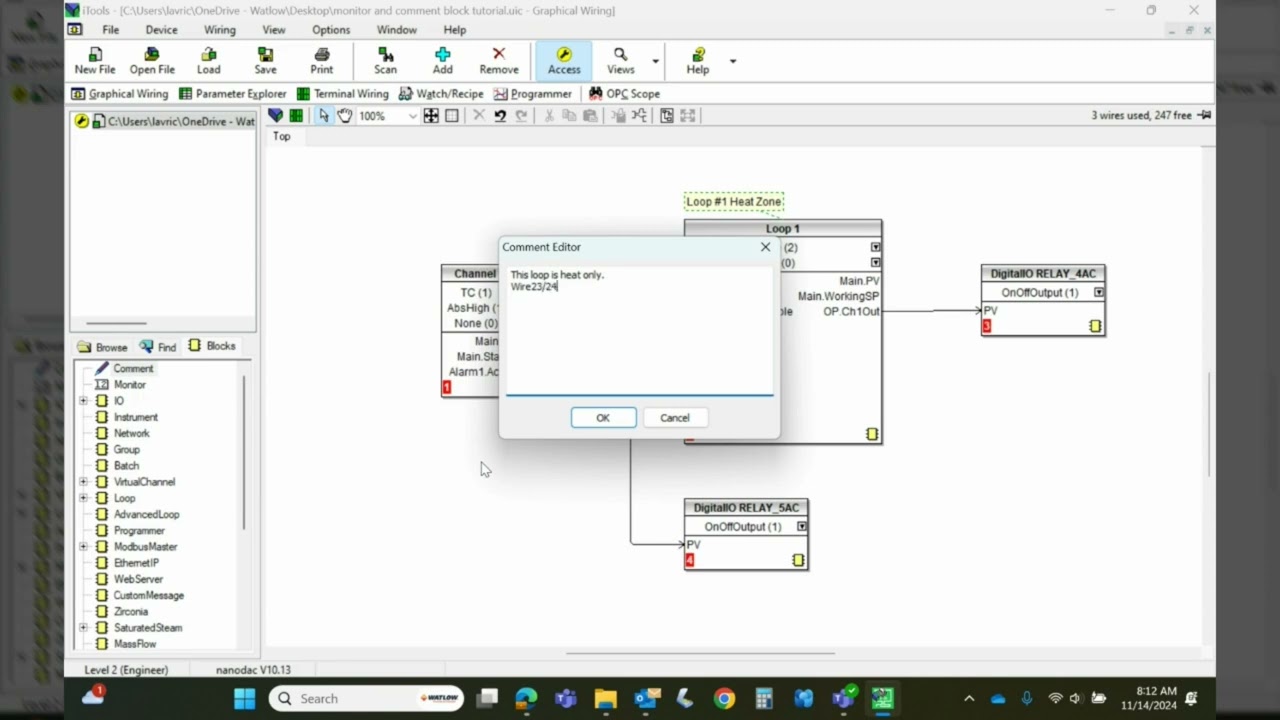Viewport: 1280px width, 720px height.
Task: Open the Window menu
Action: (397, 30)
